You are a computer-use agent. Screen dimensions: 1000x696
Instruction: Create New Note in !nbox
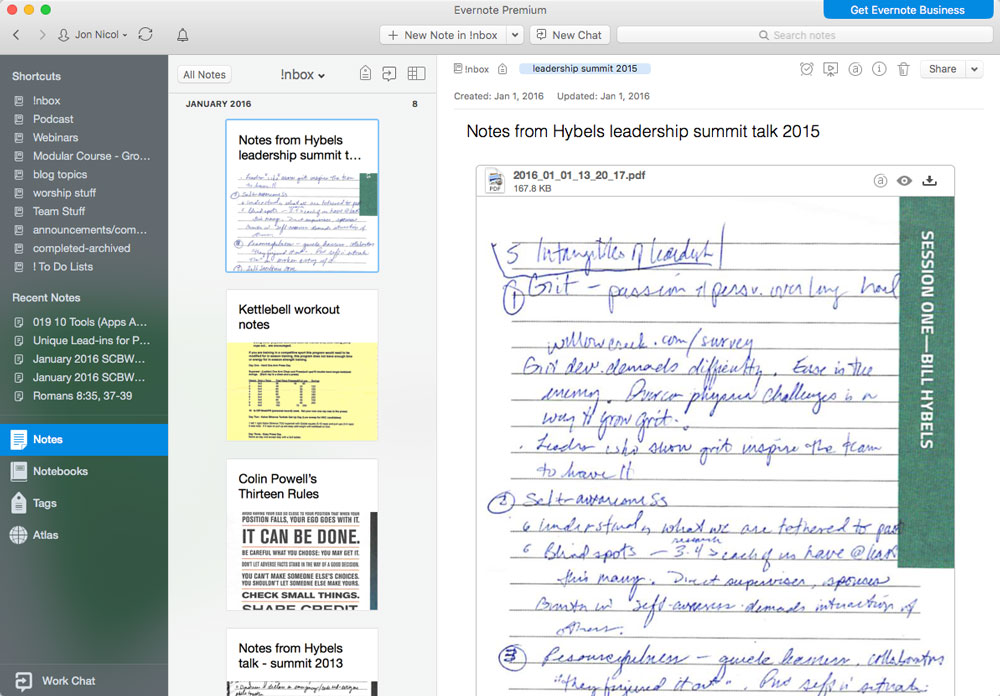pos(443,35)
